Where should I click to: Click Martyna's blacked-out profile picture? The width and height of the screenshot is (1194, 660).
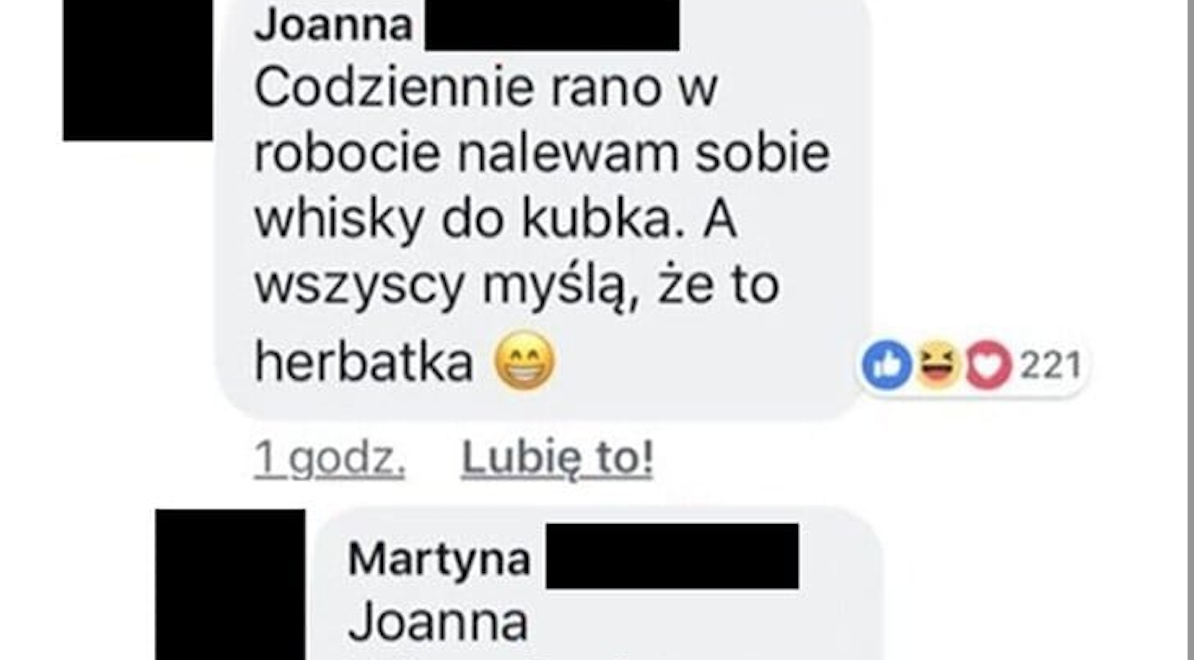[231, 585]
